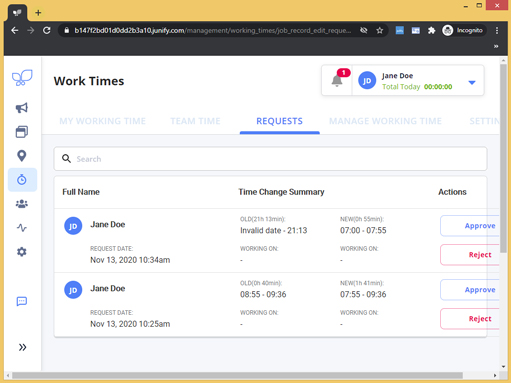
Task: Reject the 10:25am request
Action: (x=470, y=319)
